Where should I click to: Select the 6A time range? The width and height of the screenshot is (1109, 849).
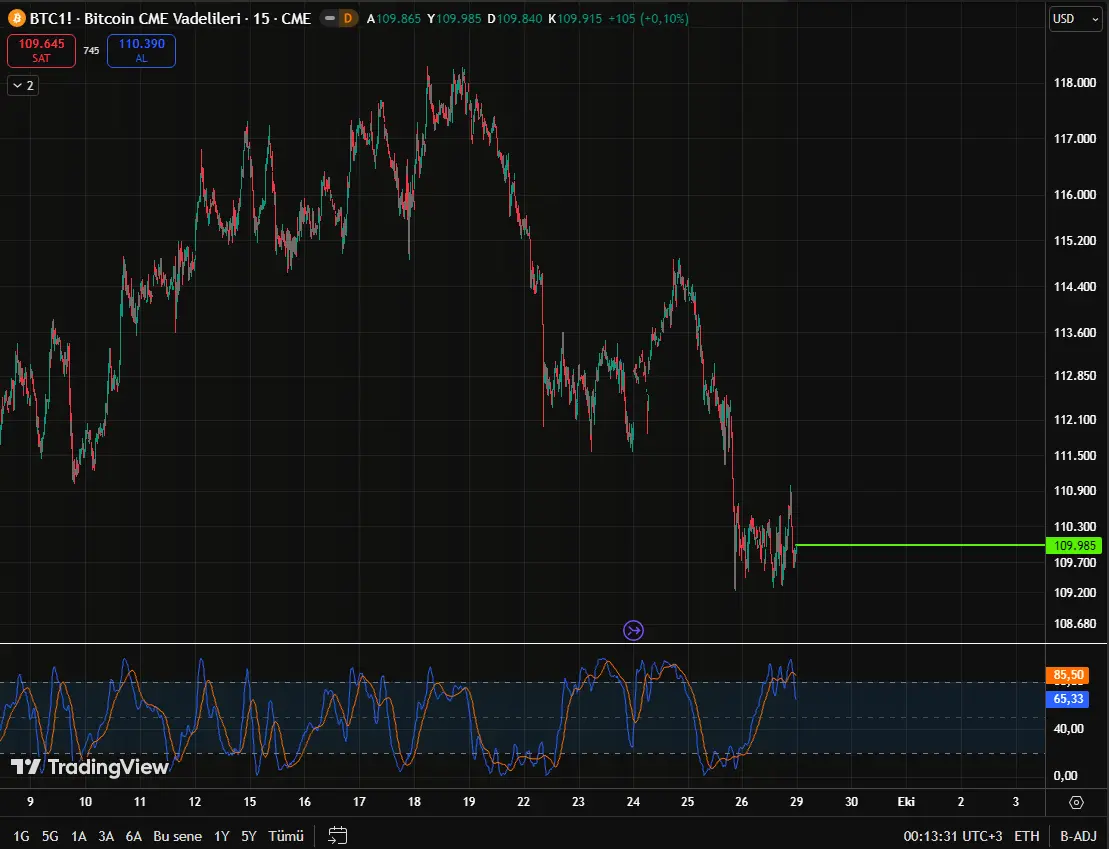pos(134,836)
